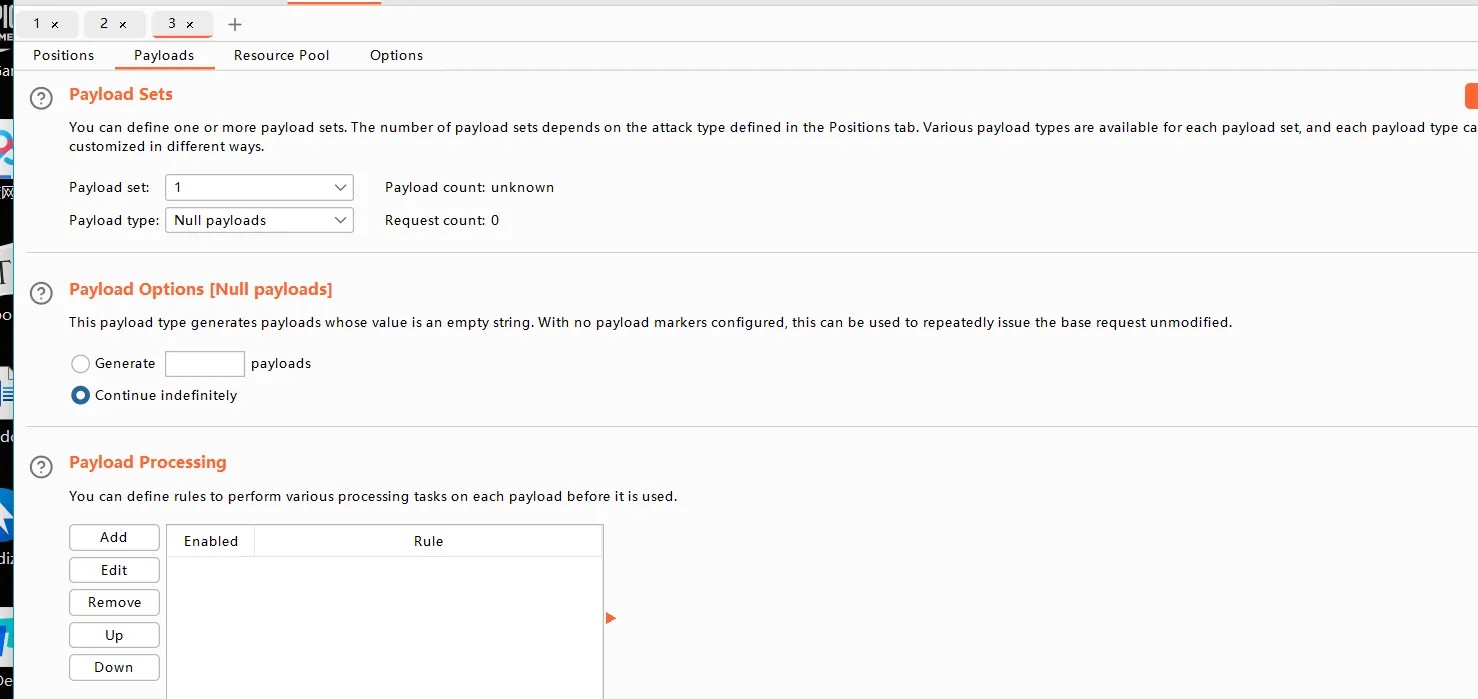Click the Edit rule button
The height and width of the screenshot is (699, 1478).
tap(114, 570)
